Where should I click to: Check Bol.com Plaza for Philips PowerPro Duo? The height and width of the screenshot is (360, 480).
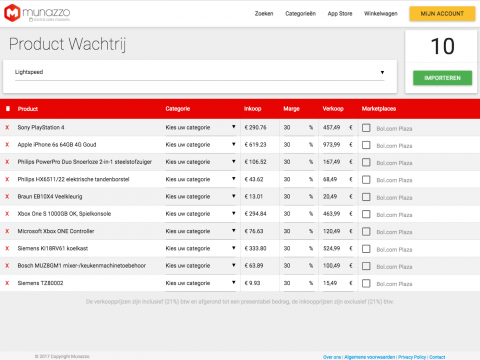366,162
